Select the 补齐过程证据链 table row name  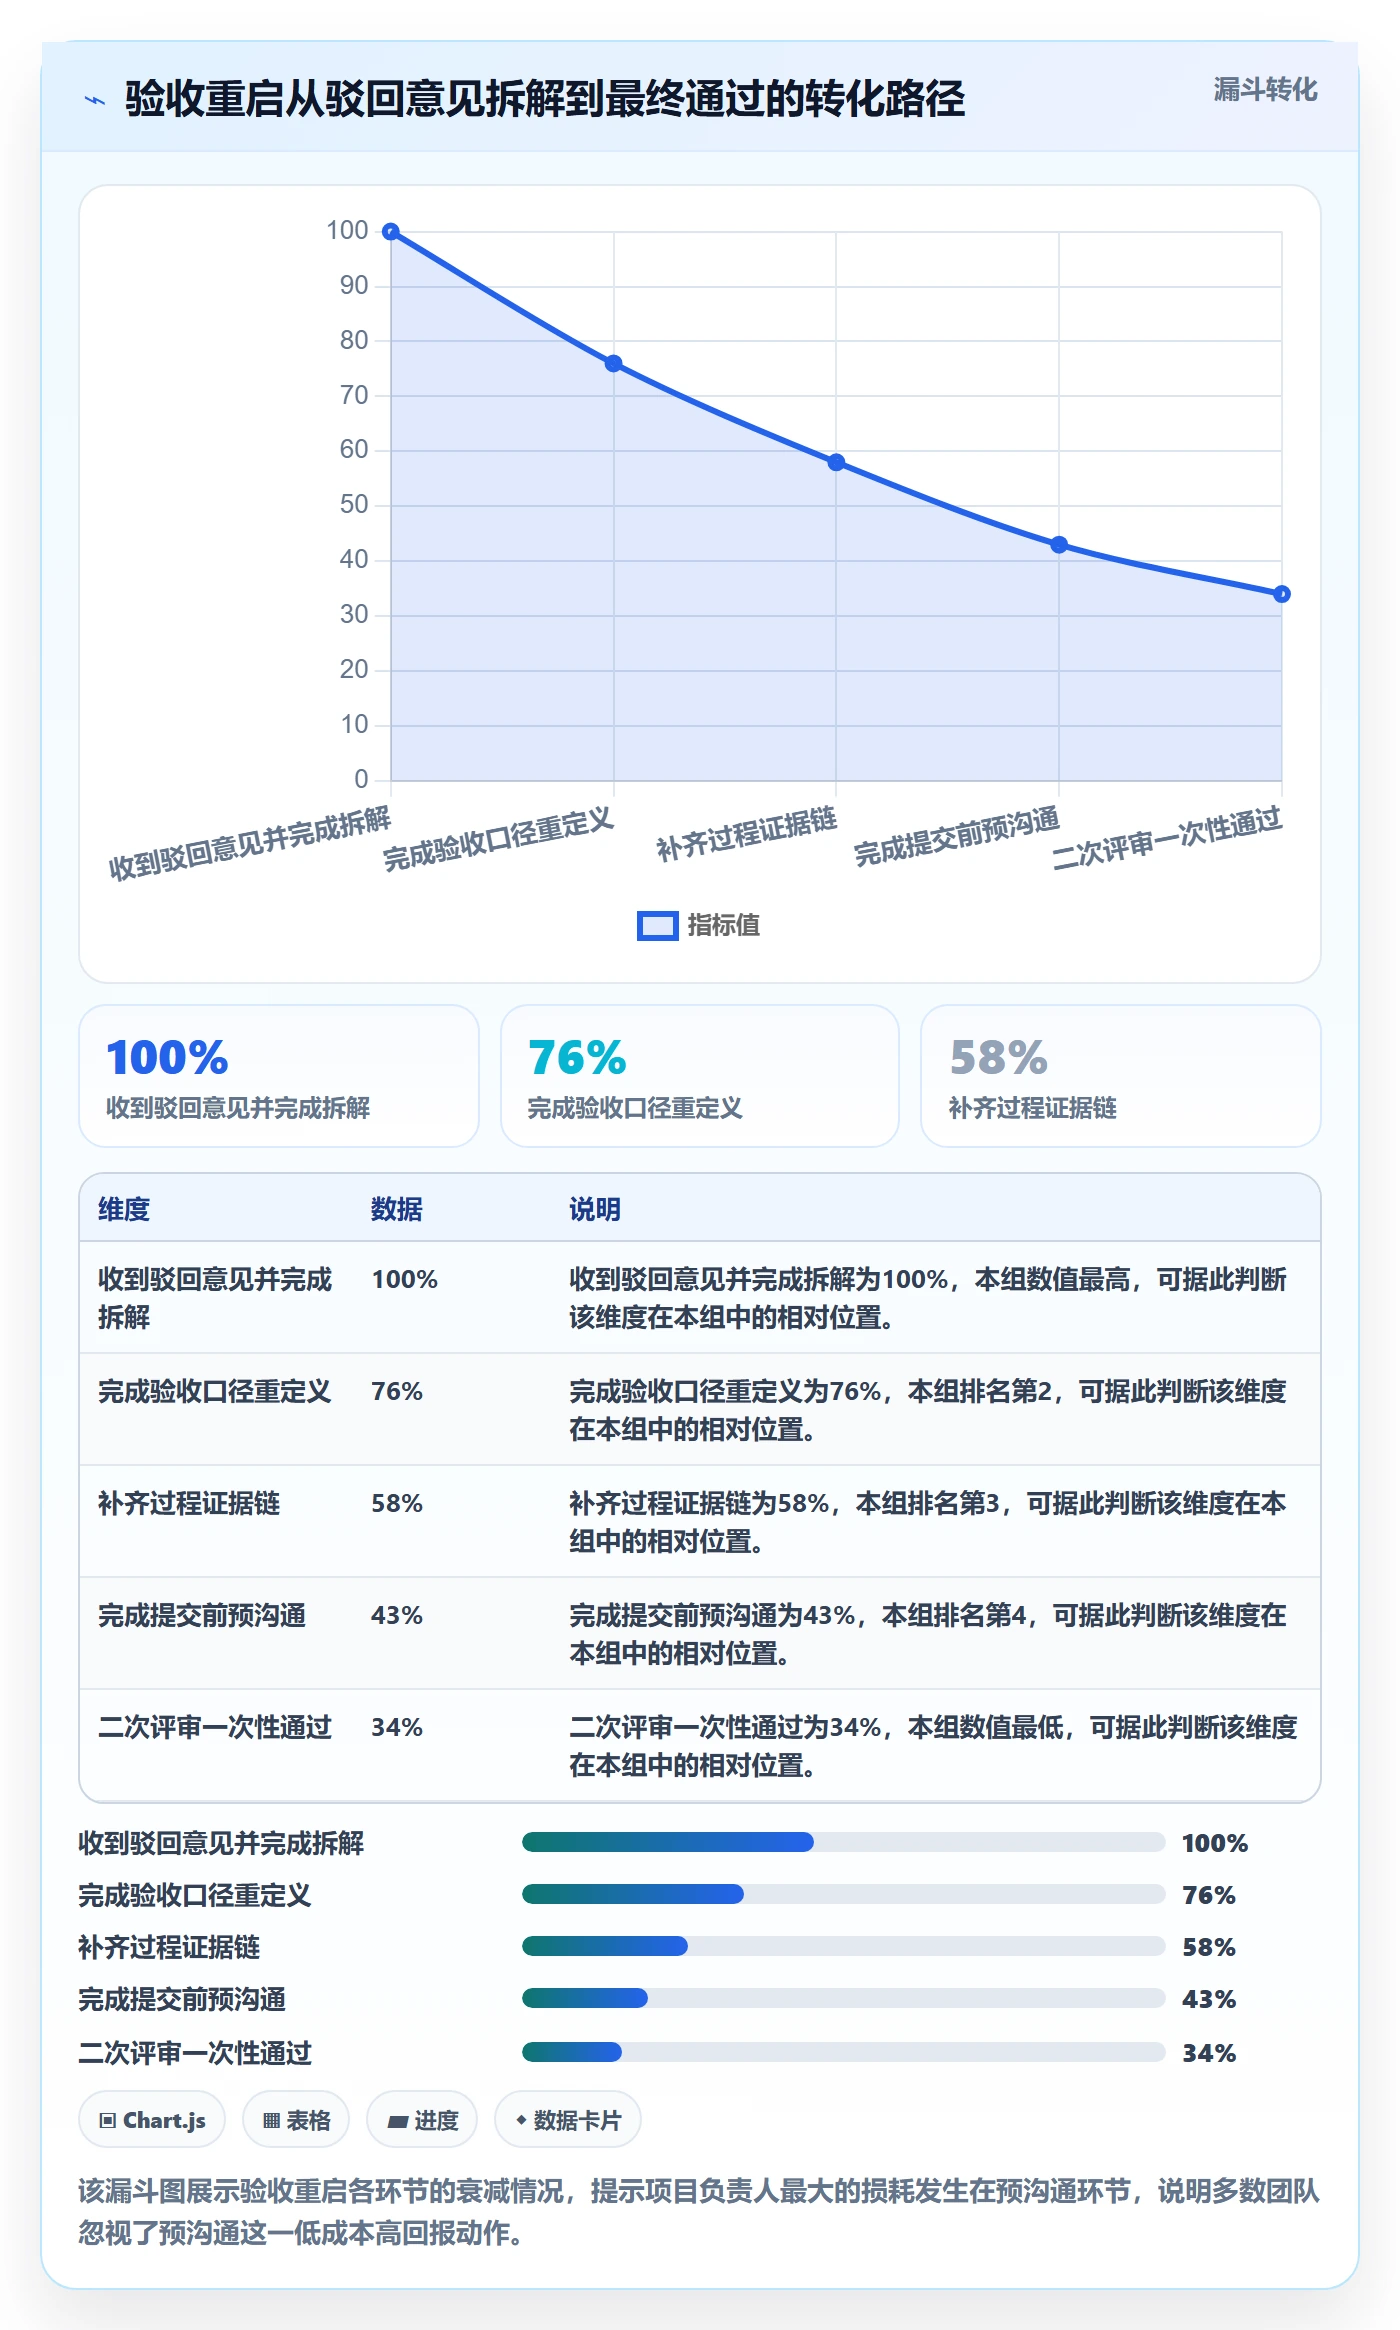189,1503
